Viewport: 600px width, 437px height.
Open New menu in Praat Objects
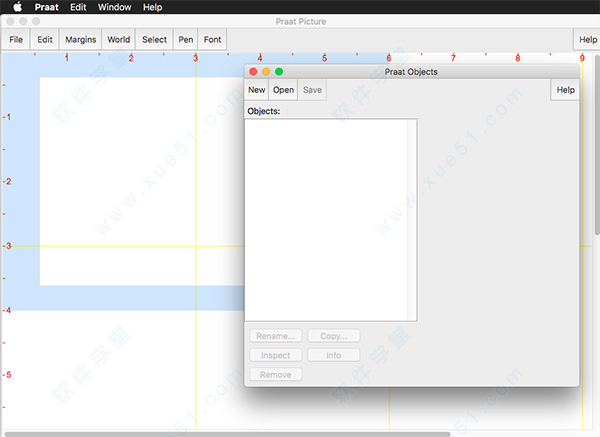point(256,90)
